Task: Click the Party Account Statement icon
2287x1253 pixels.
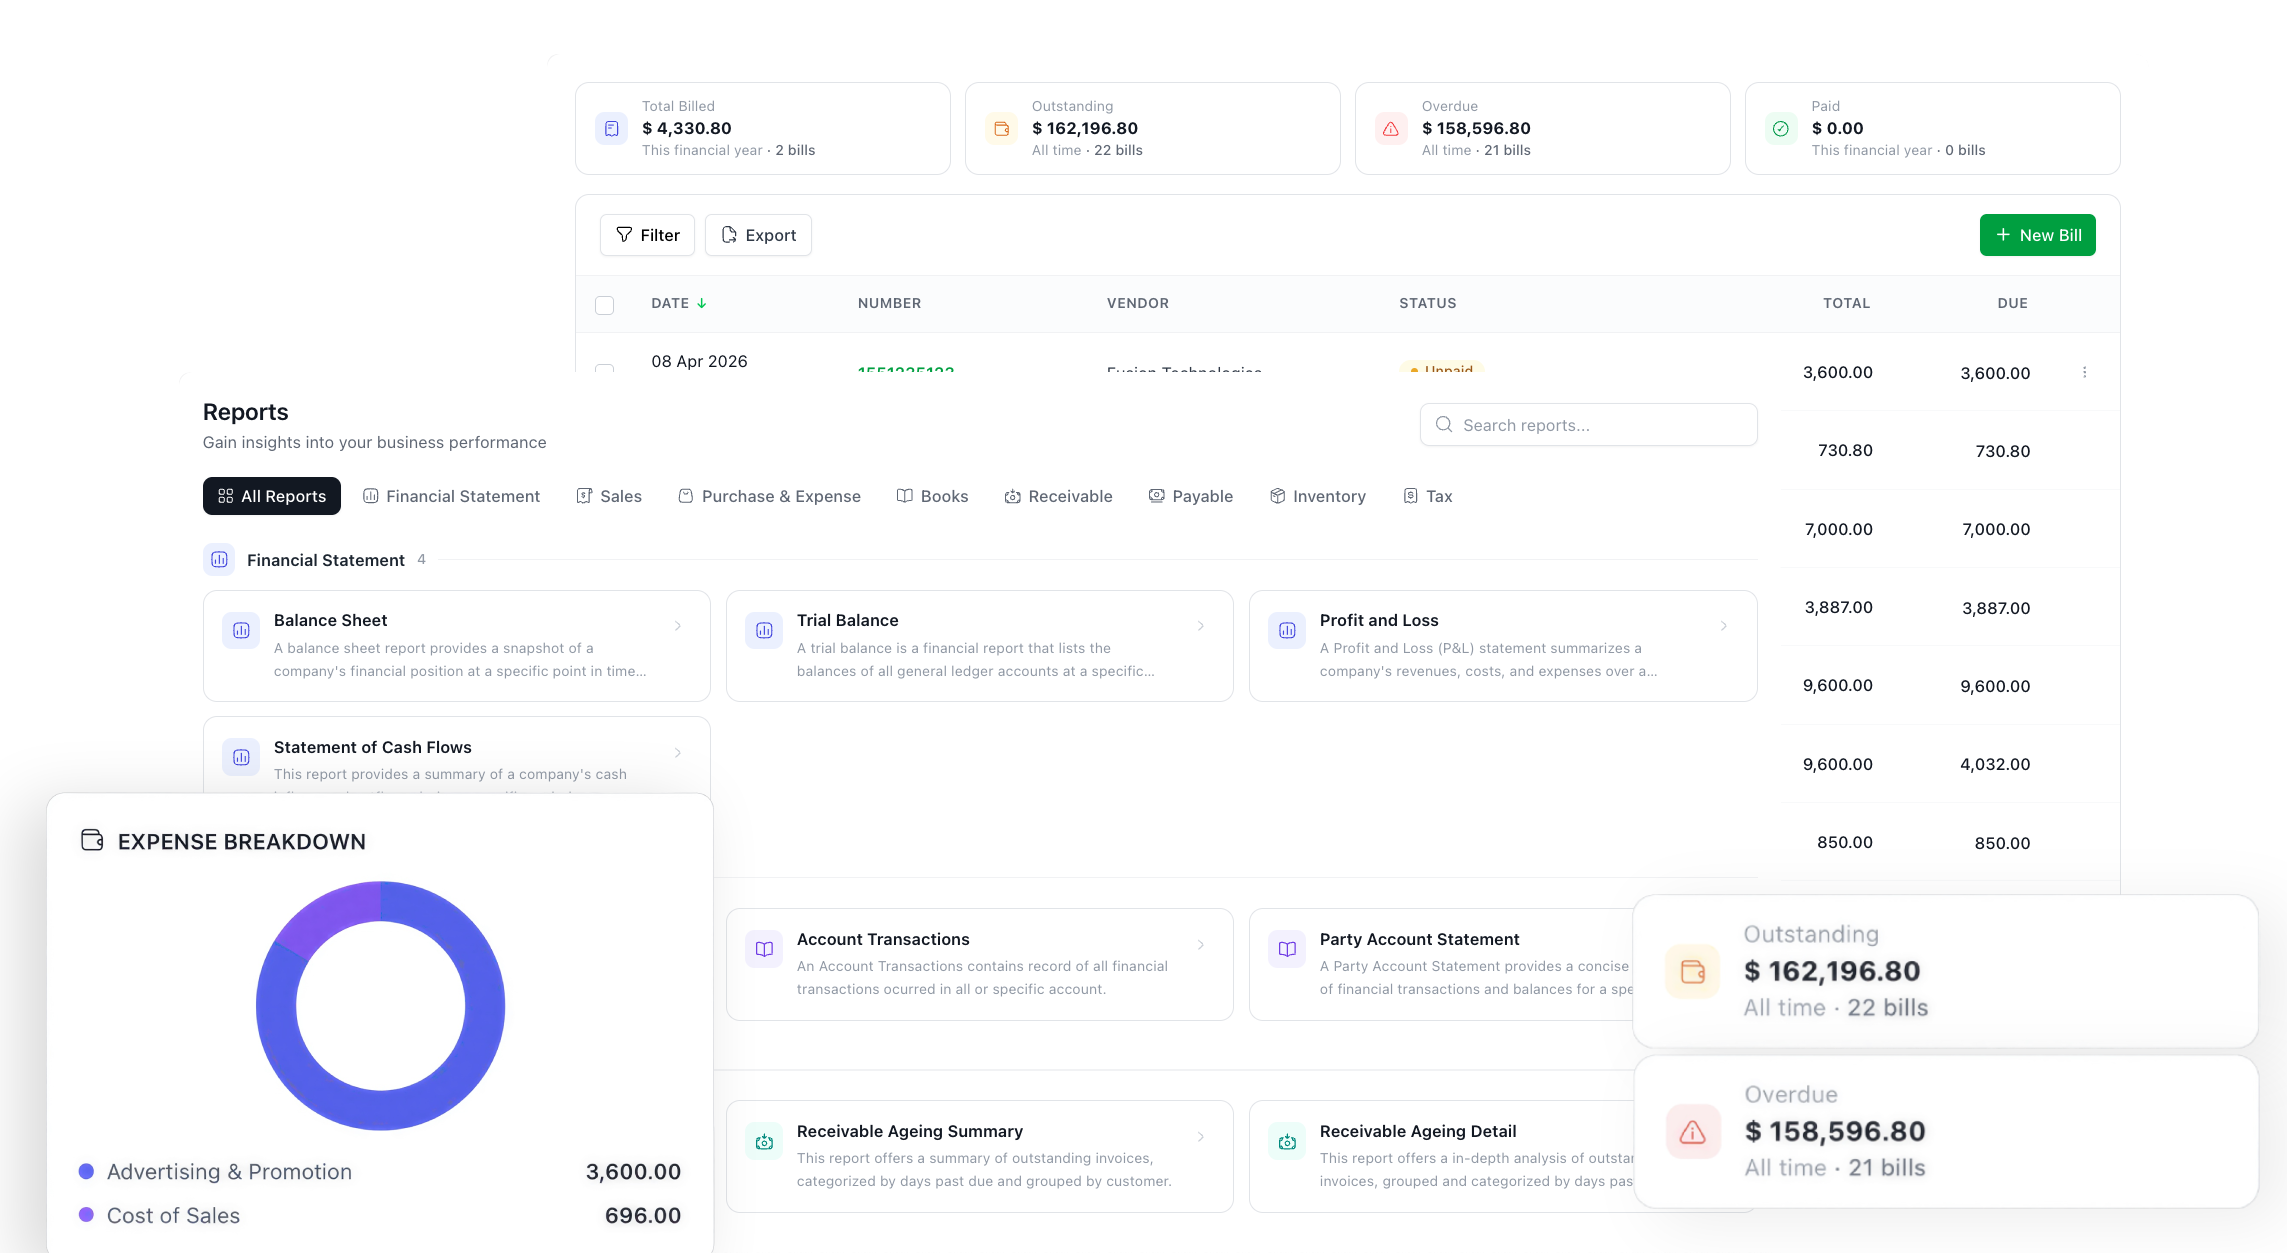Action: tap(1287, 948)
